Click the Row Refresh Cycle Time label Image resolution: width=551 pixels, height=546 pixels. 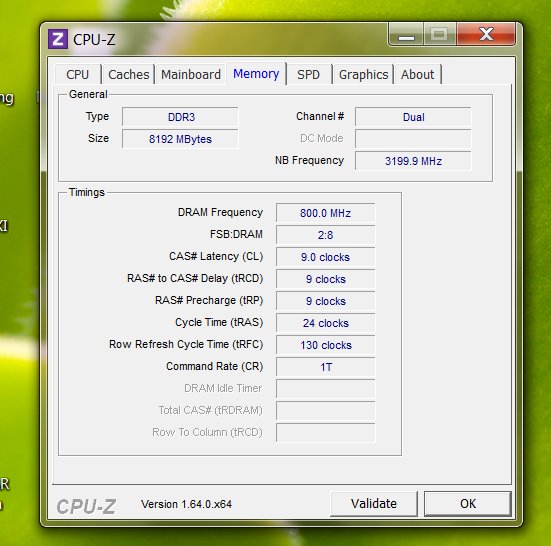click(186, 344)
